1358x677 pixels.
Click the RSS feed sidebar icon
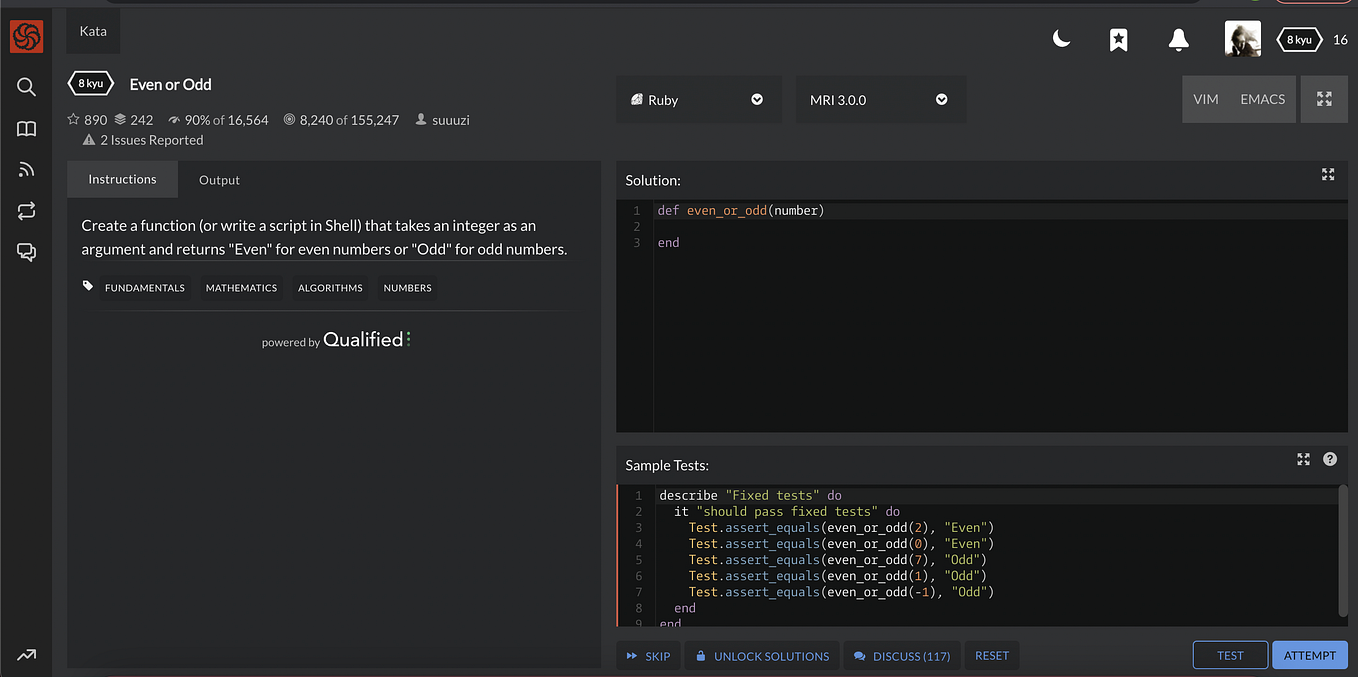click(26, 169)
